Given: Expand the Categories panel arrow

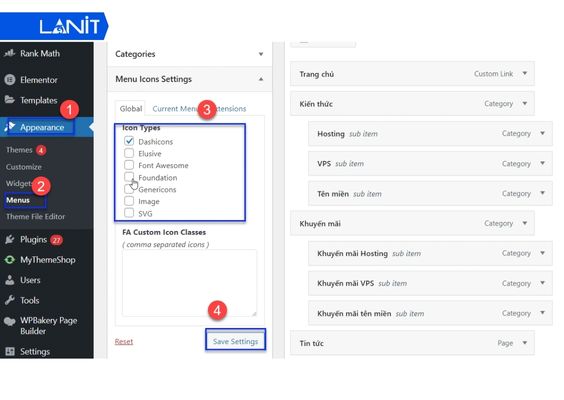Looking at the screenshot, I should click(x=261, y=54).
